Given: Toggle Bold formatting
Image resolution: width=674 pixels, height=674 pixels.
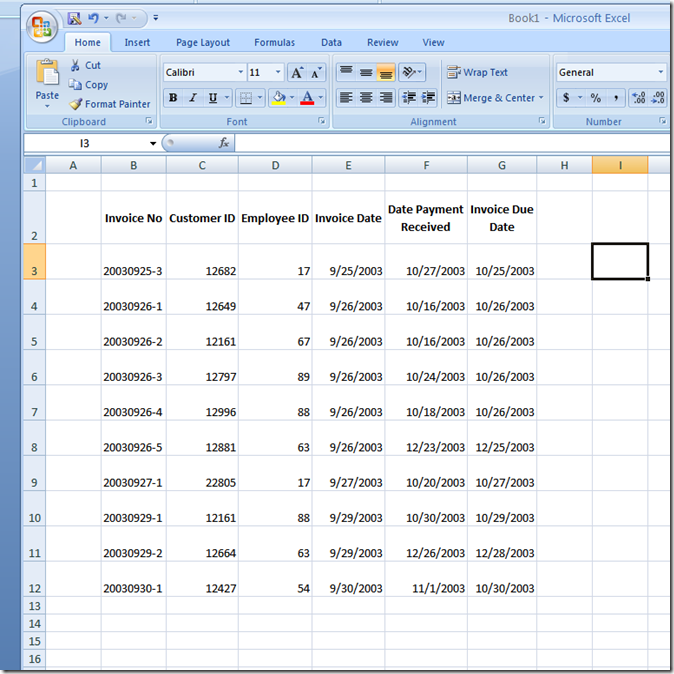Looking at the screenshot, I should coord(173,98).
